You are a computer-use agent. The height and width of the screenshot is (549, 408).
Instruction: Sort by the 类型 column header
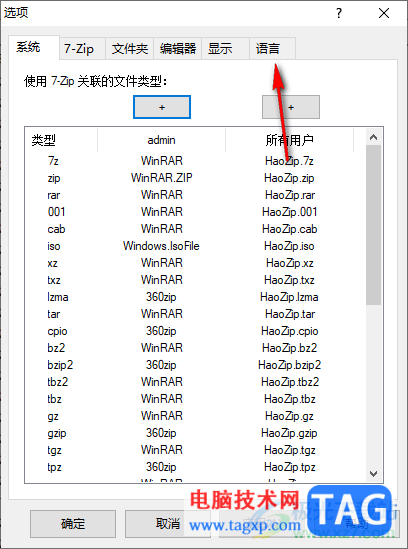coord(61,140)
